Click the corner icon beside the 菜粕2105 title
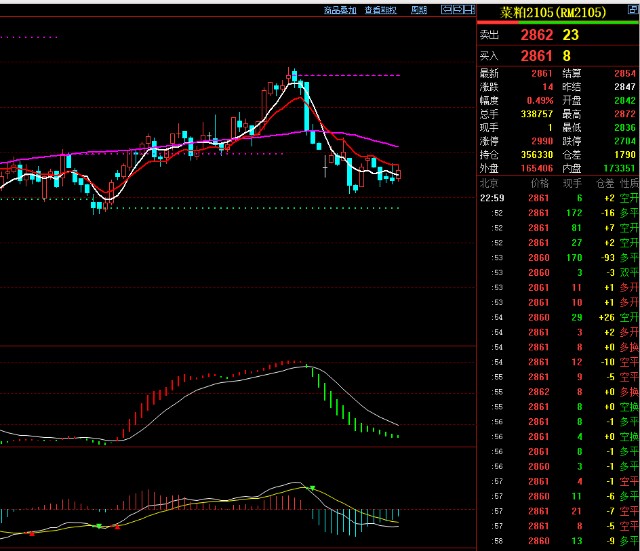Screen dimensions: 640x551 (631, 11)
